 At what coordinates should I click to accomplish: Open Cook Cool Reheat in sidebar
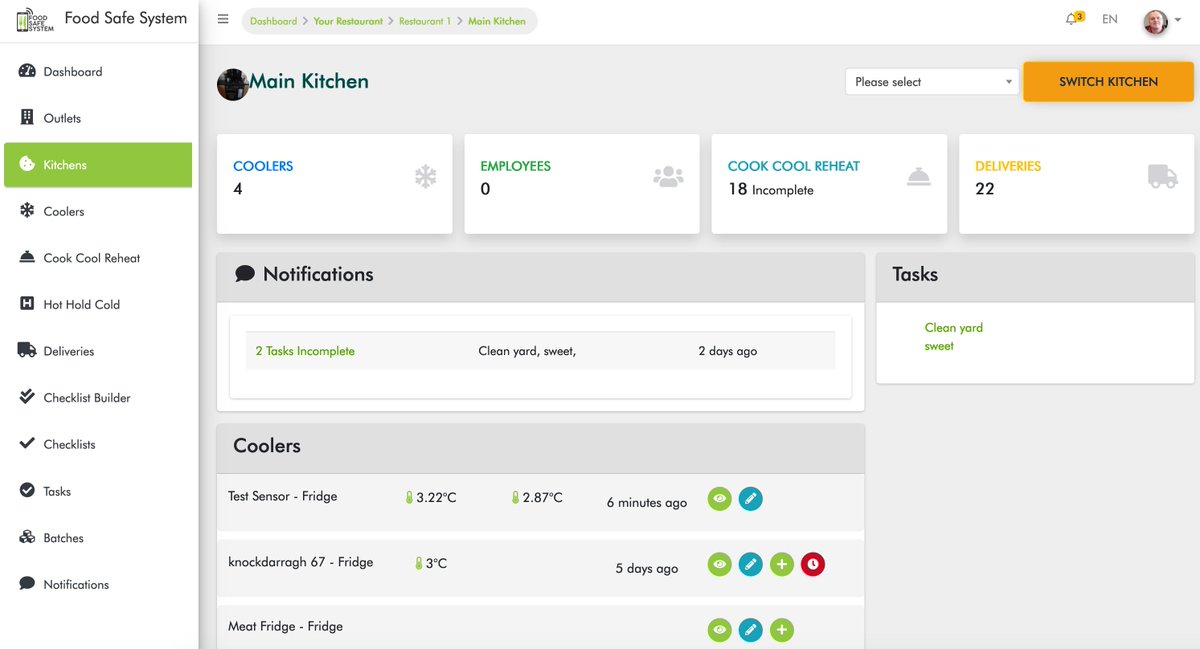(x=98, y=258)
